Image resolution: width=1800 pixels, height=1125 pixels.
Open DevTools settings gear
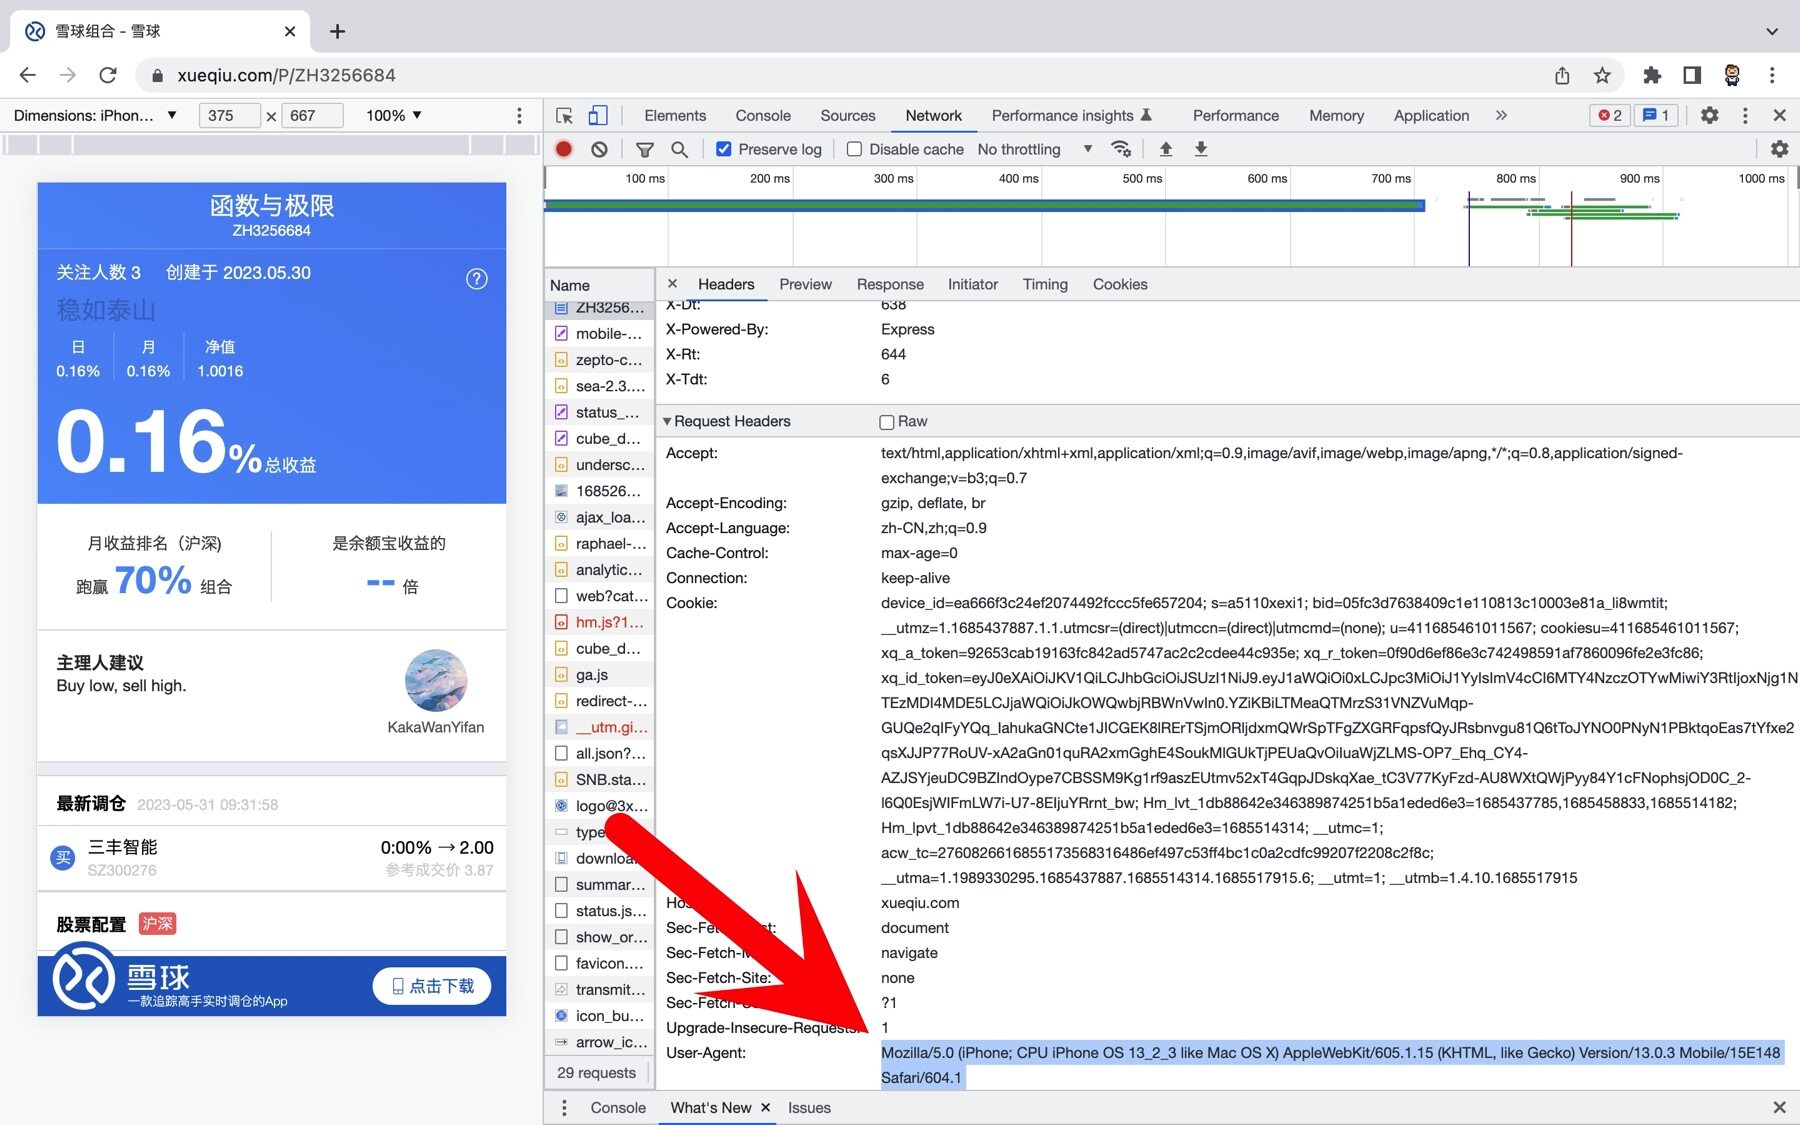pos(1709,115)
